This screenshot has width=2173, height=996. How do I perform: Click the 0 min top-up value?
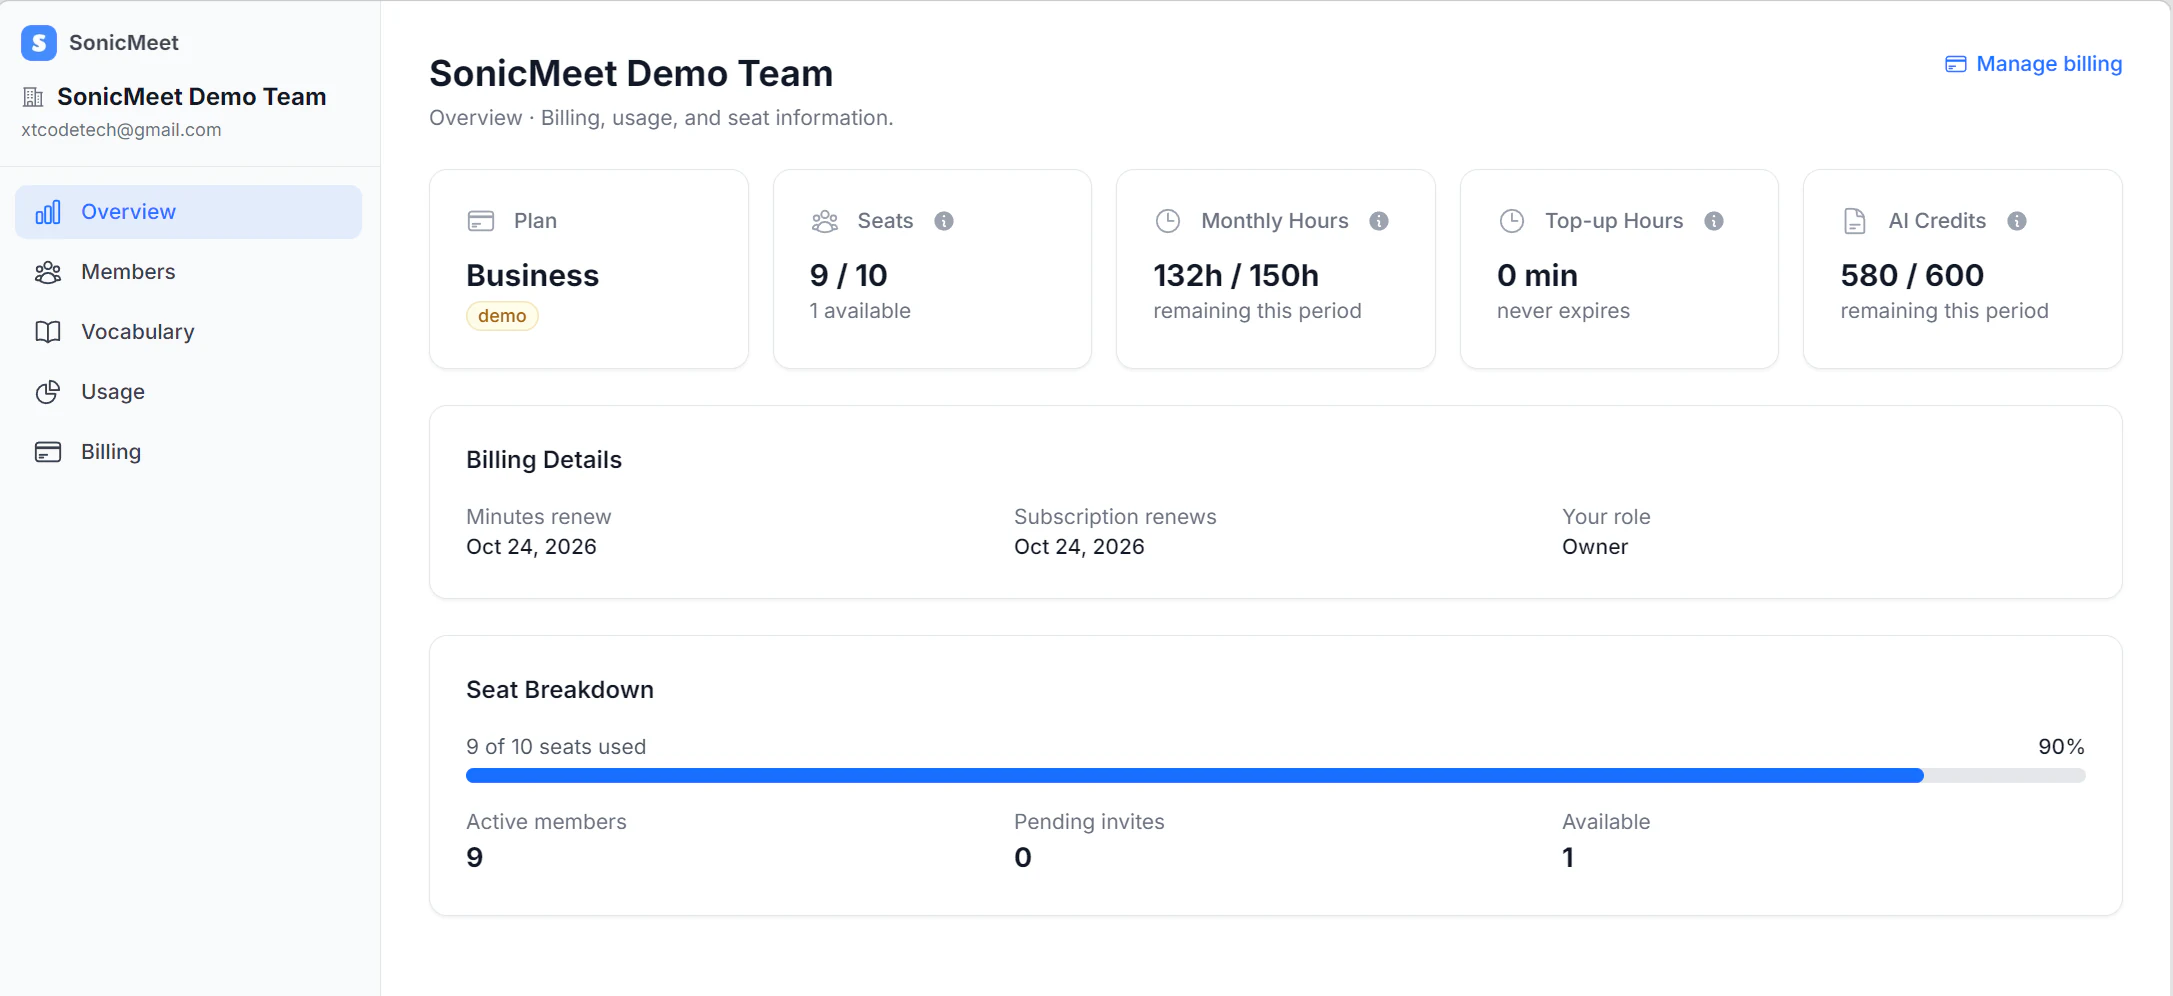tap(1537, 275)
